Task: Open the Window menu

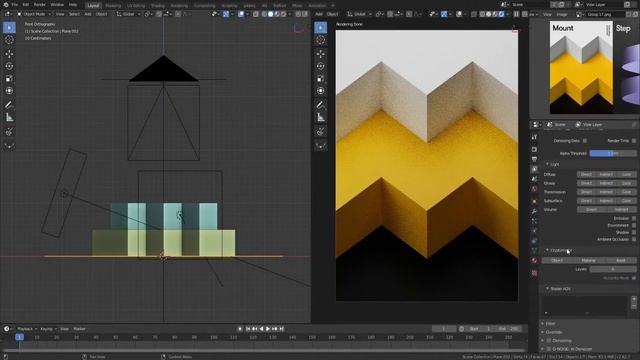Action: pos(57,4)
